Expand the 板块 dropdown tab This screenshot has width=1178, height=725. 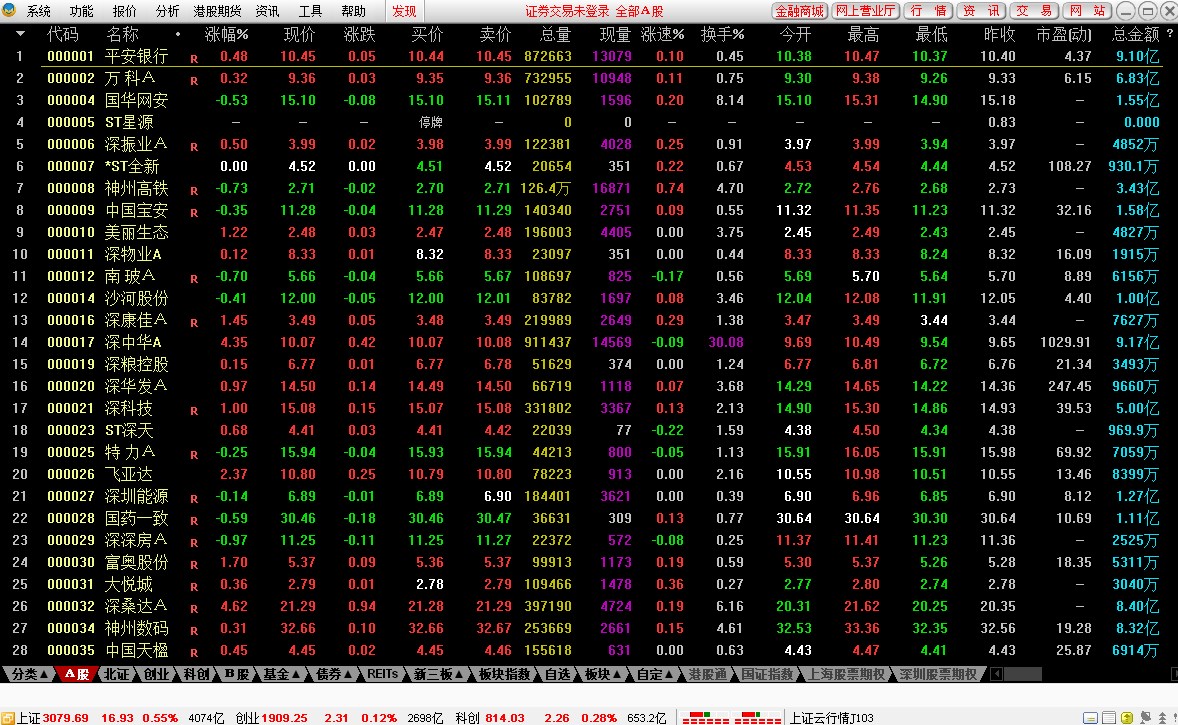(603, 674)
